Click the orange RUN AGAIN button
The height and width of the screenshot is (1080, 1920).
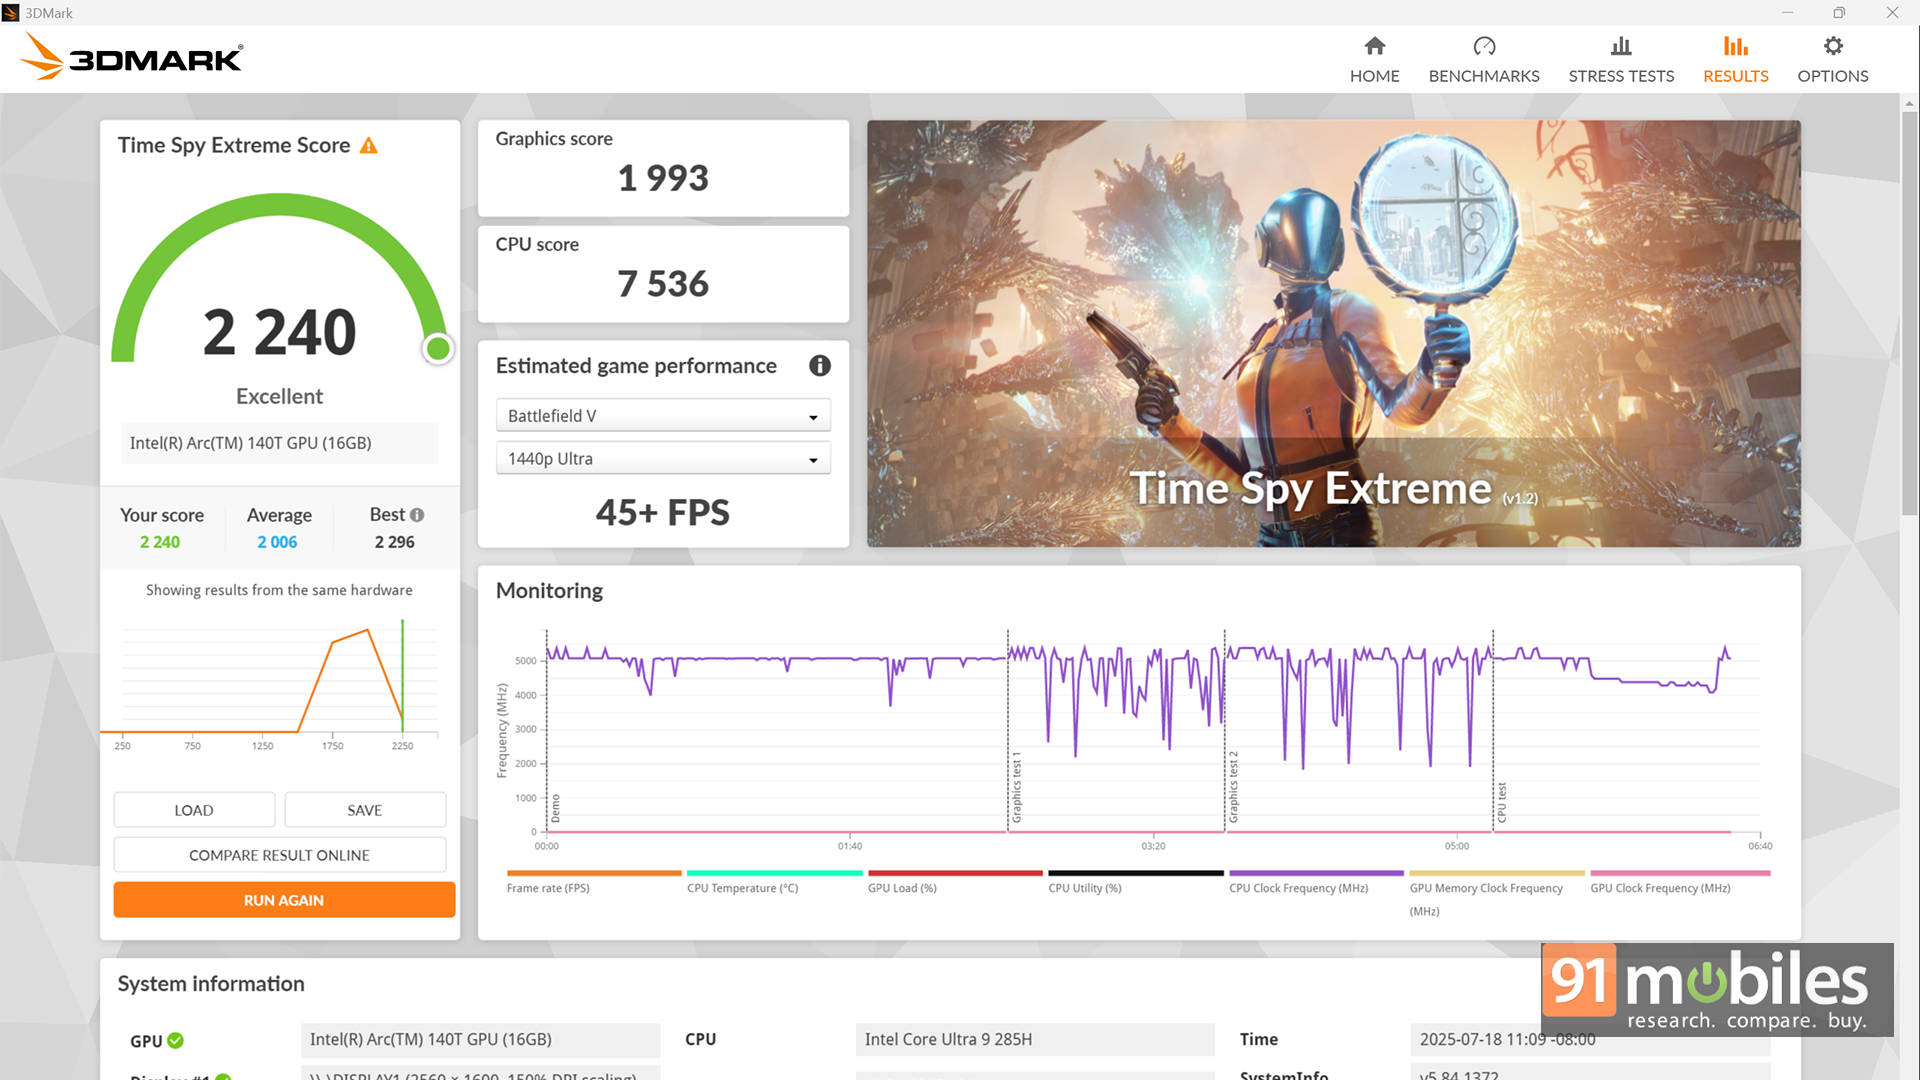pos(284,900)
